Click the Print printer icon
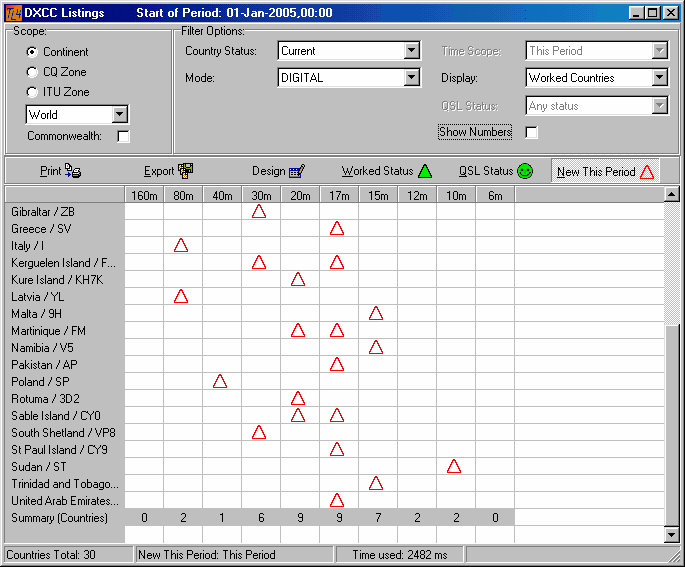This screenshot has width=685, height=567. pyautogui.click(x=73, y=171)
